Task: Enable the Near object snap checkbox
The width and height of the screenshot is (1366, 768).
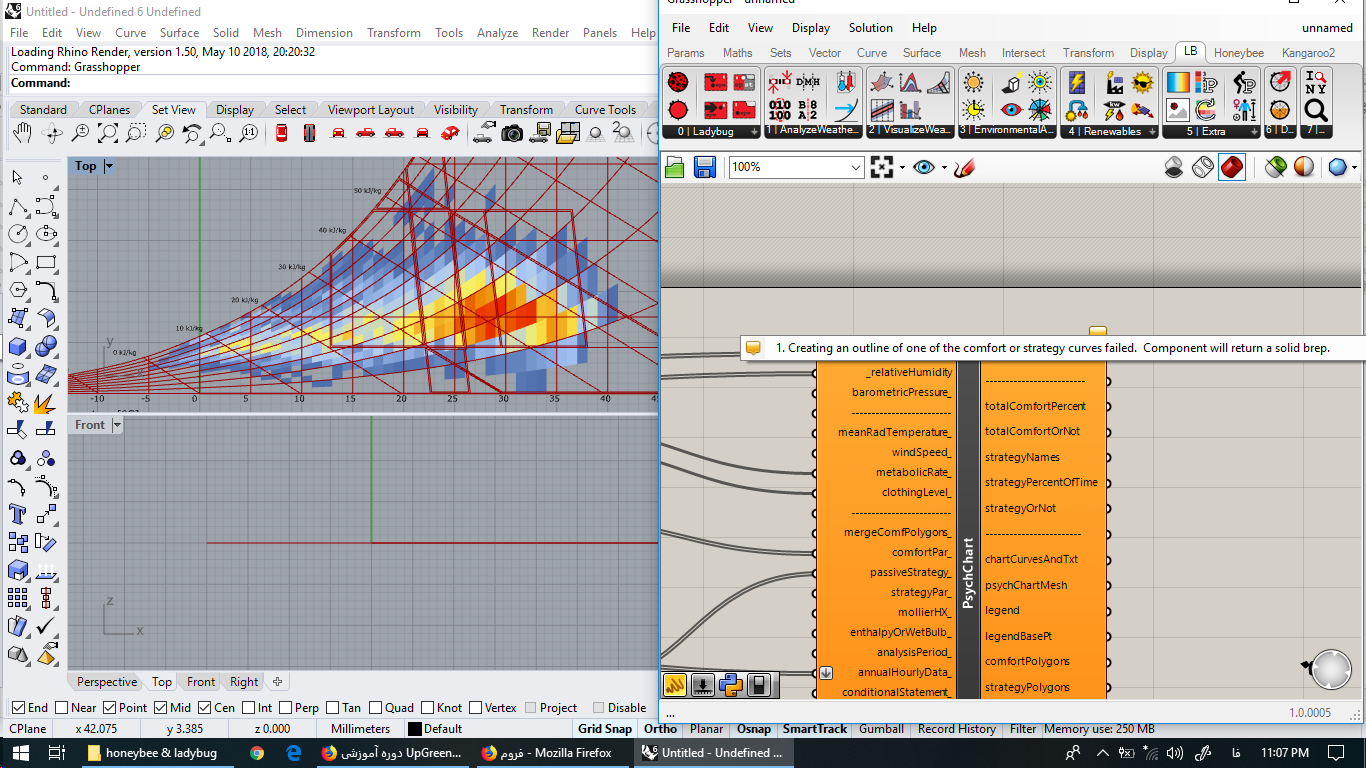Action: [x=62, y=708]
